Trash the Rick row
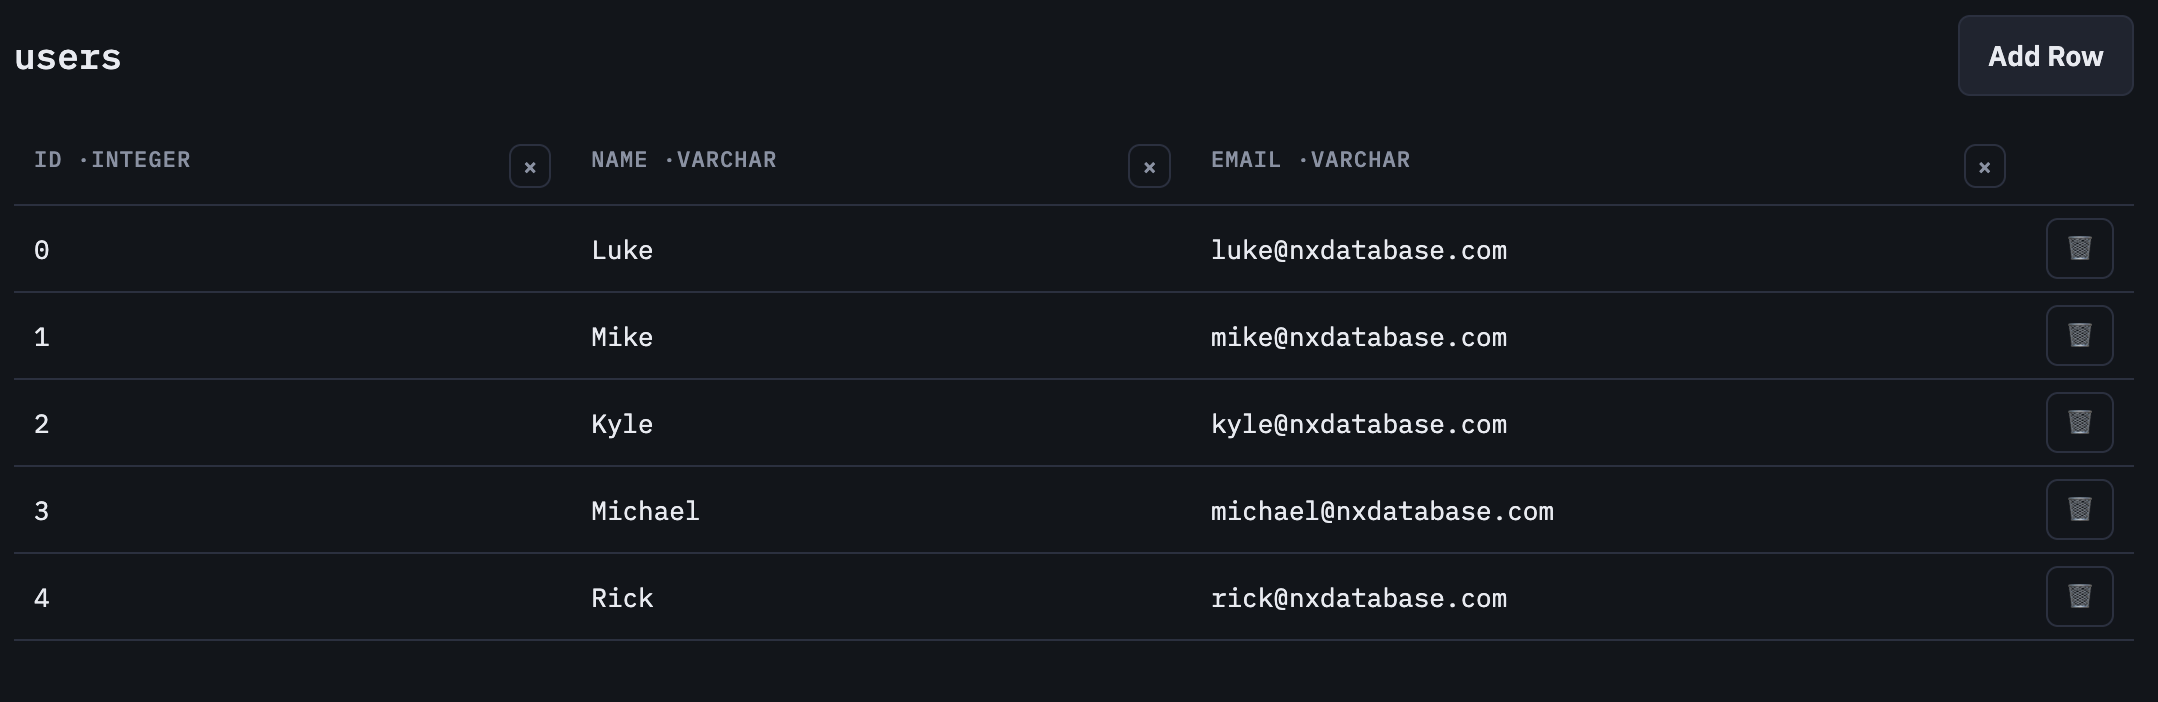 pyautogui.click(x=2079, y=596)
